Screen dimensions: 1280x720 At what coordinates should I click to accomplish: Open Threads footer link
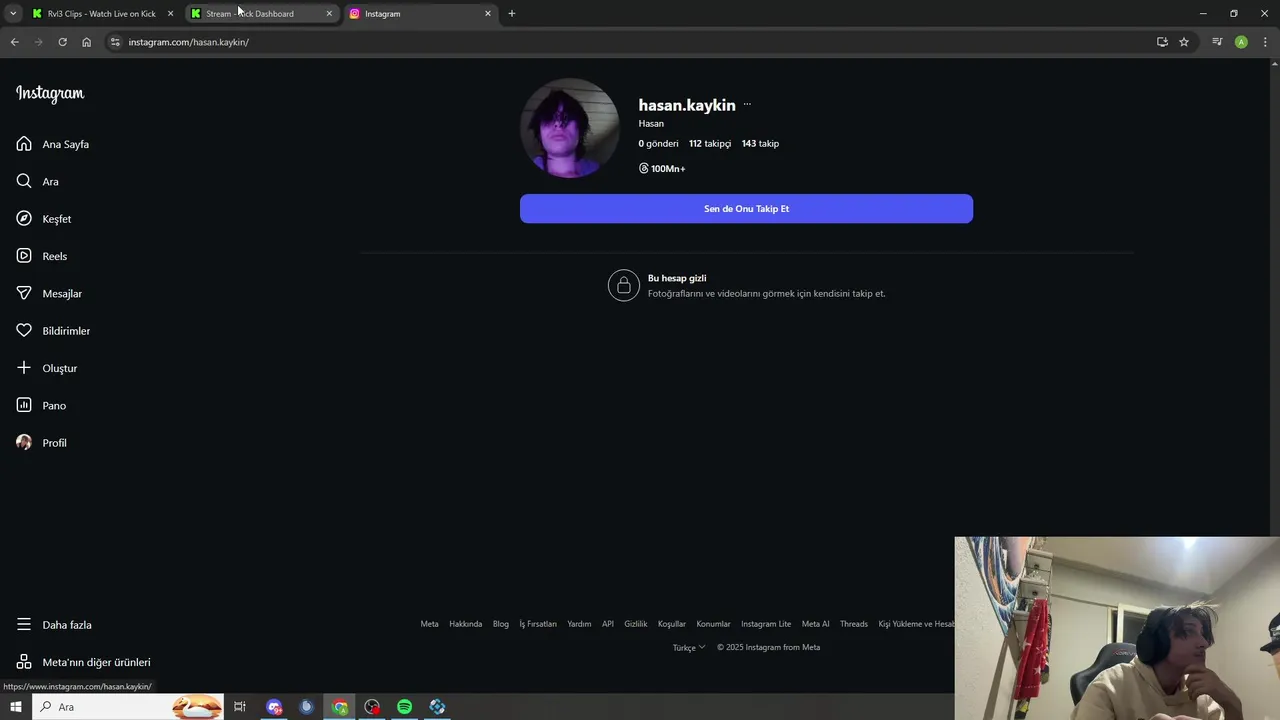pos(854,624)
